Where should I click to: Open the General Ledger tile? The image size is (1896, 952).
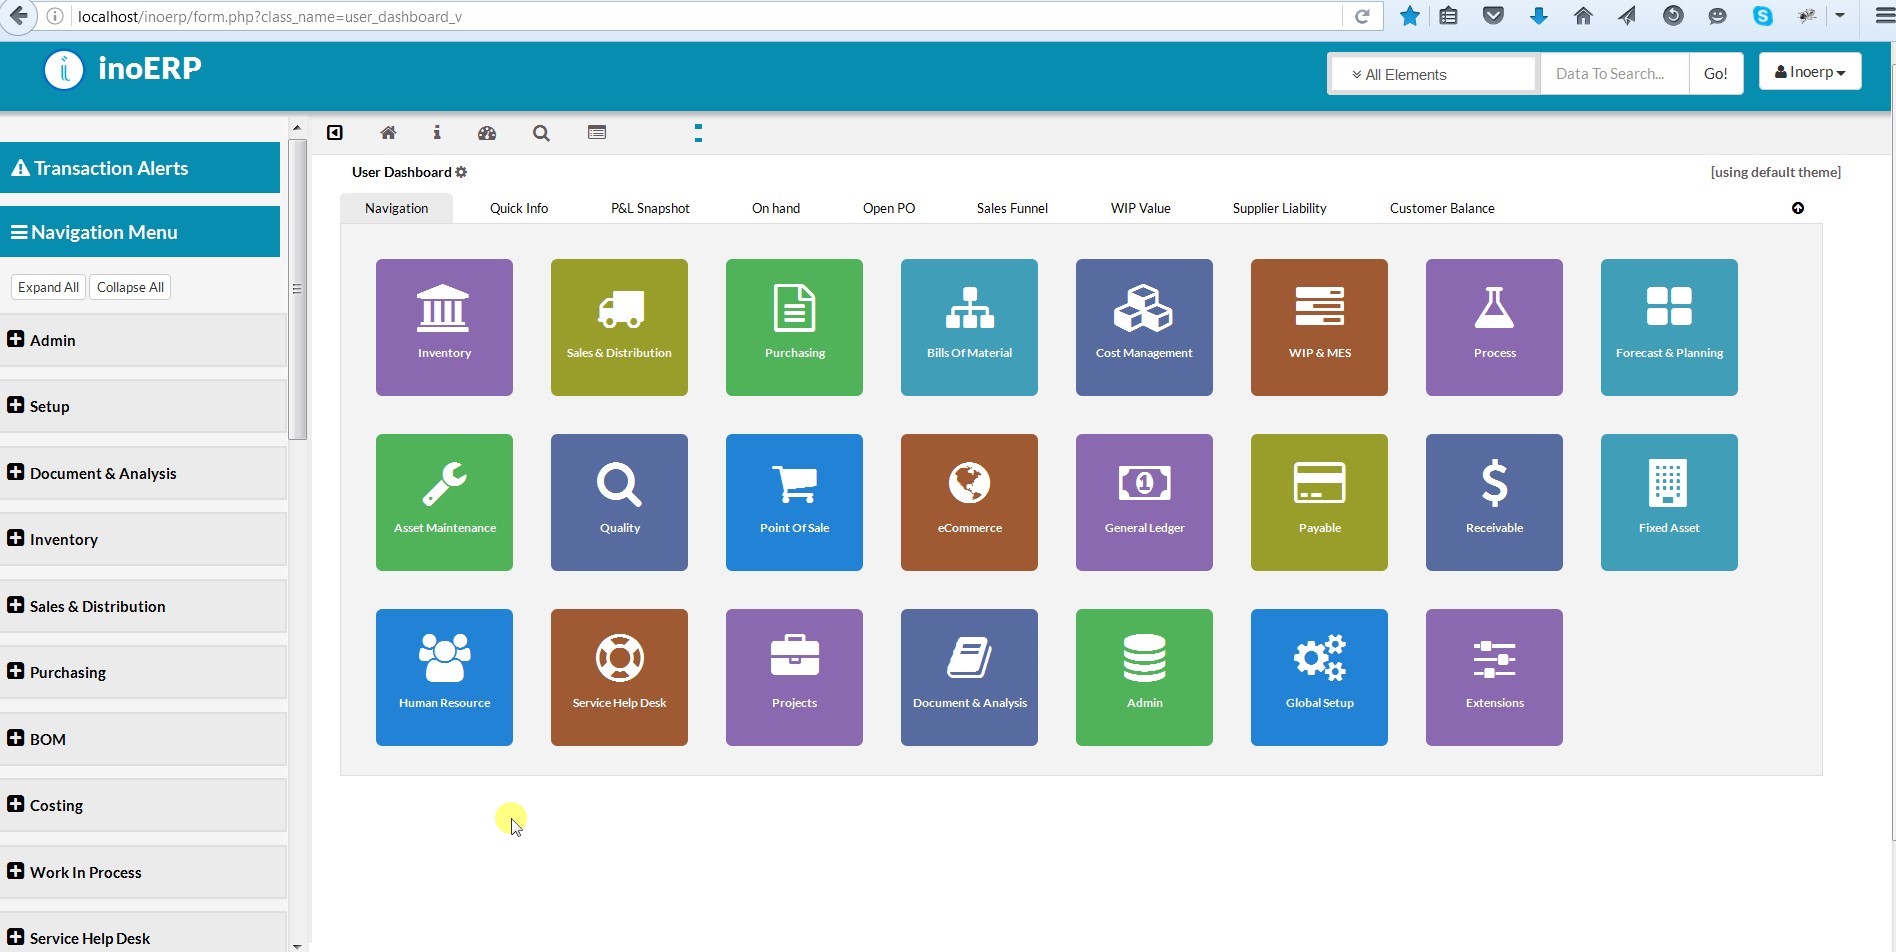click(1144, 502)
